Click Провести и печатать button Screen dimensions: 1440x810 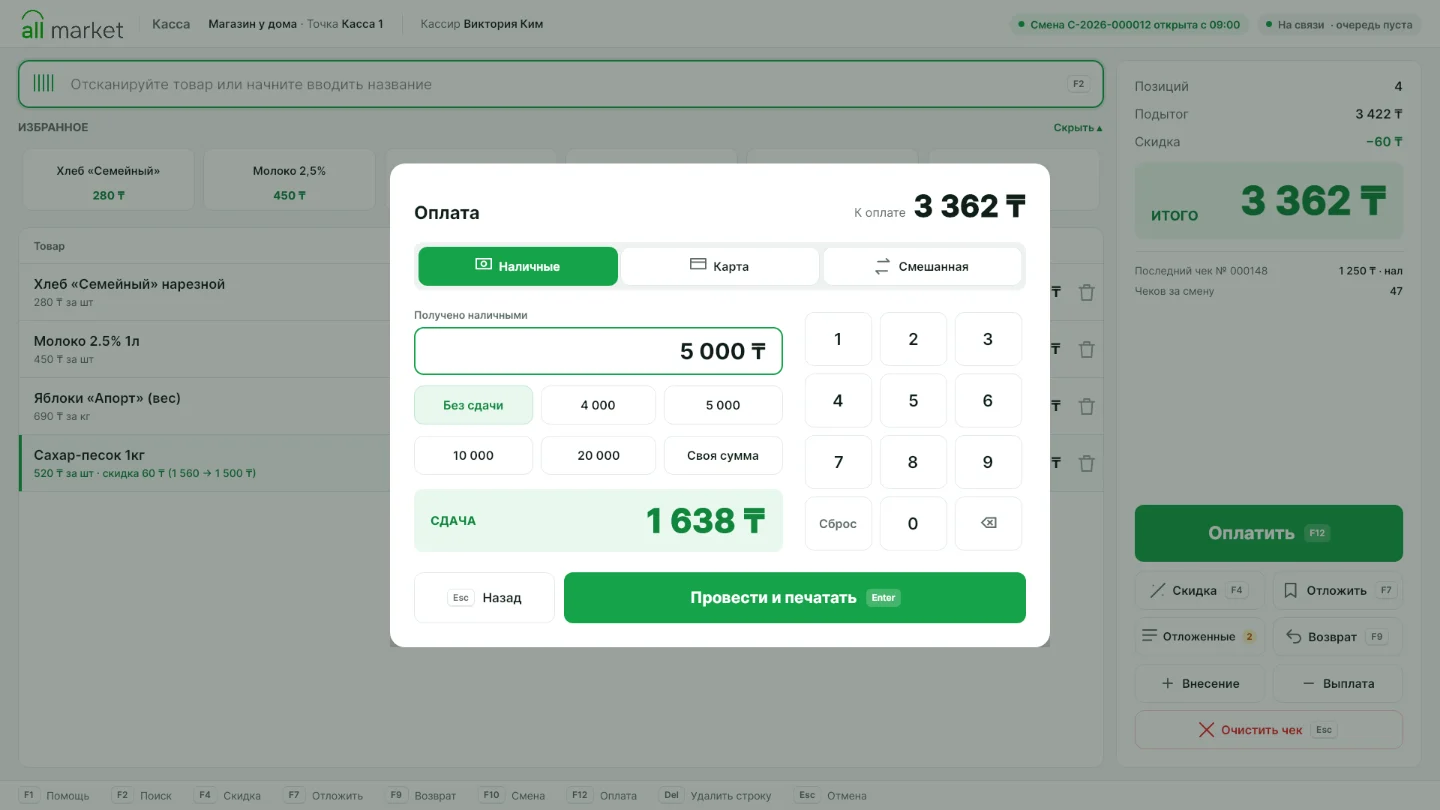(795, 597)
